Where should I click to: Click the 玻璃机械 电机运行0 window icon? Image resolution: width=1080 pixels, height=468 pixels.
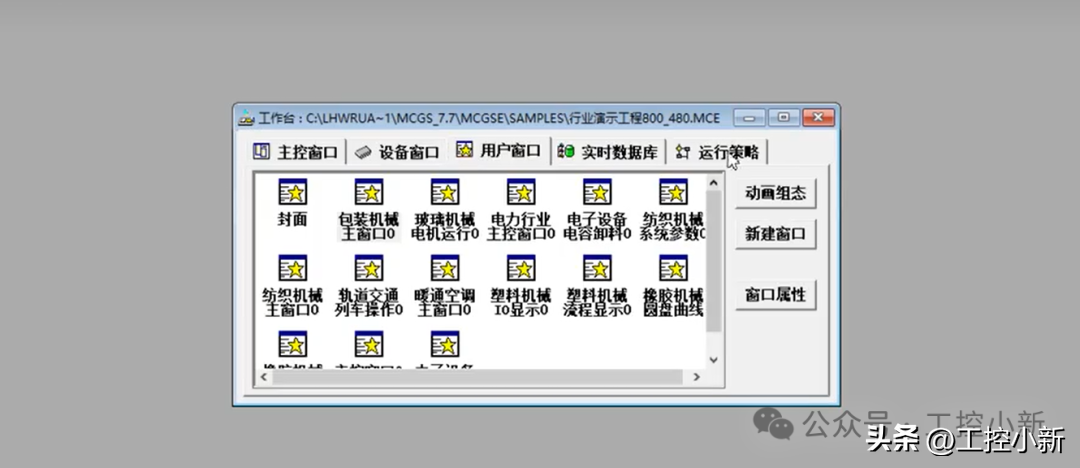[444, 193]
